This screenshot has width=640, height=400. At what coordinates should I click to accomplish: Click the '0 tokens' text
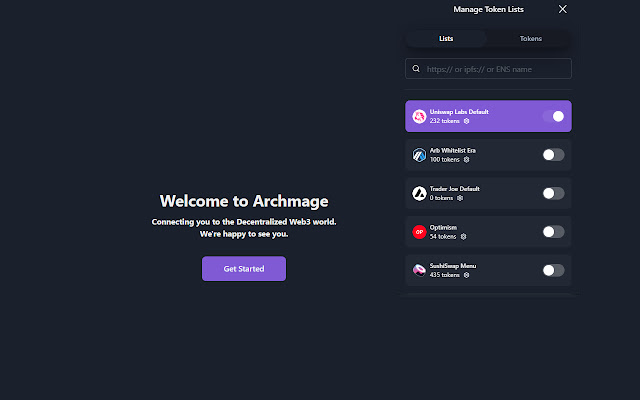tap(441, 198)
